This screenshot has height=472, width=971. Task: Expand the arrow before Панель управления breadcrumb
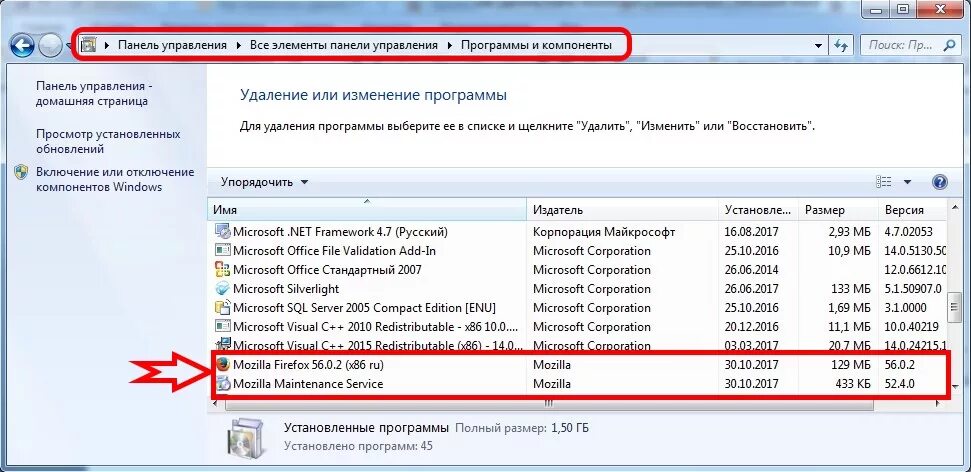point(107,45)
